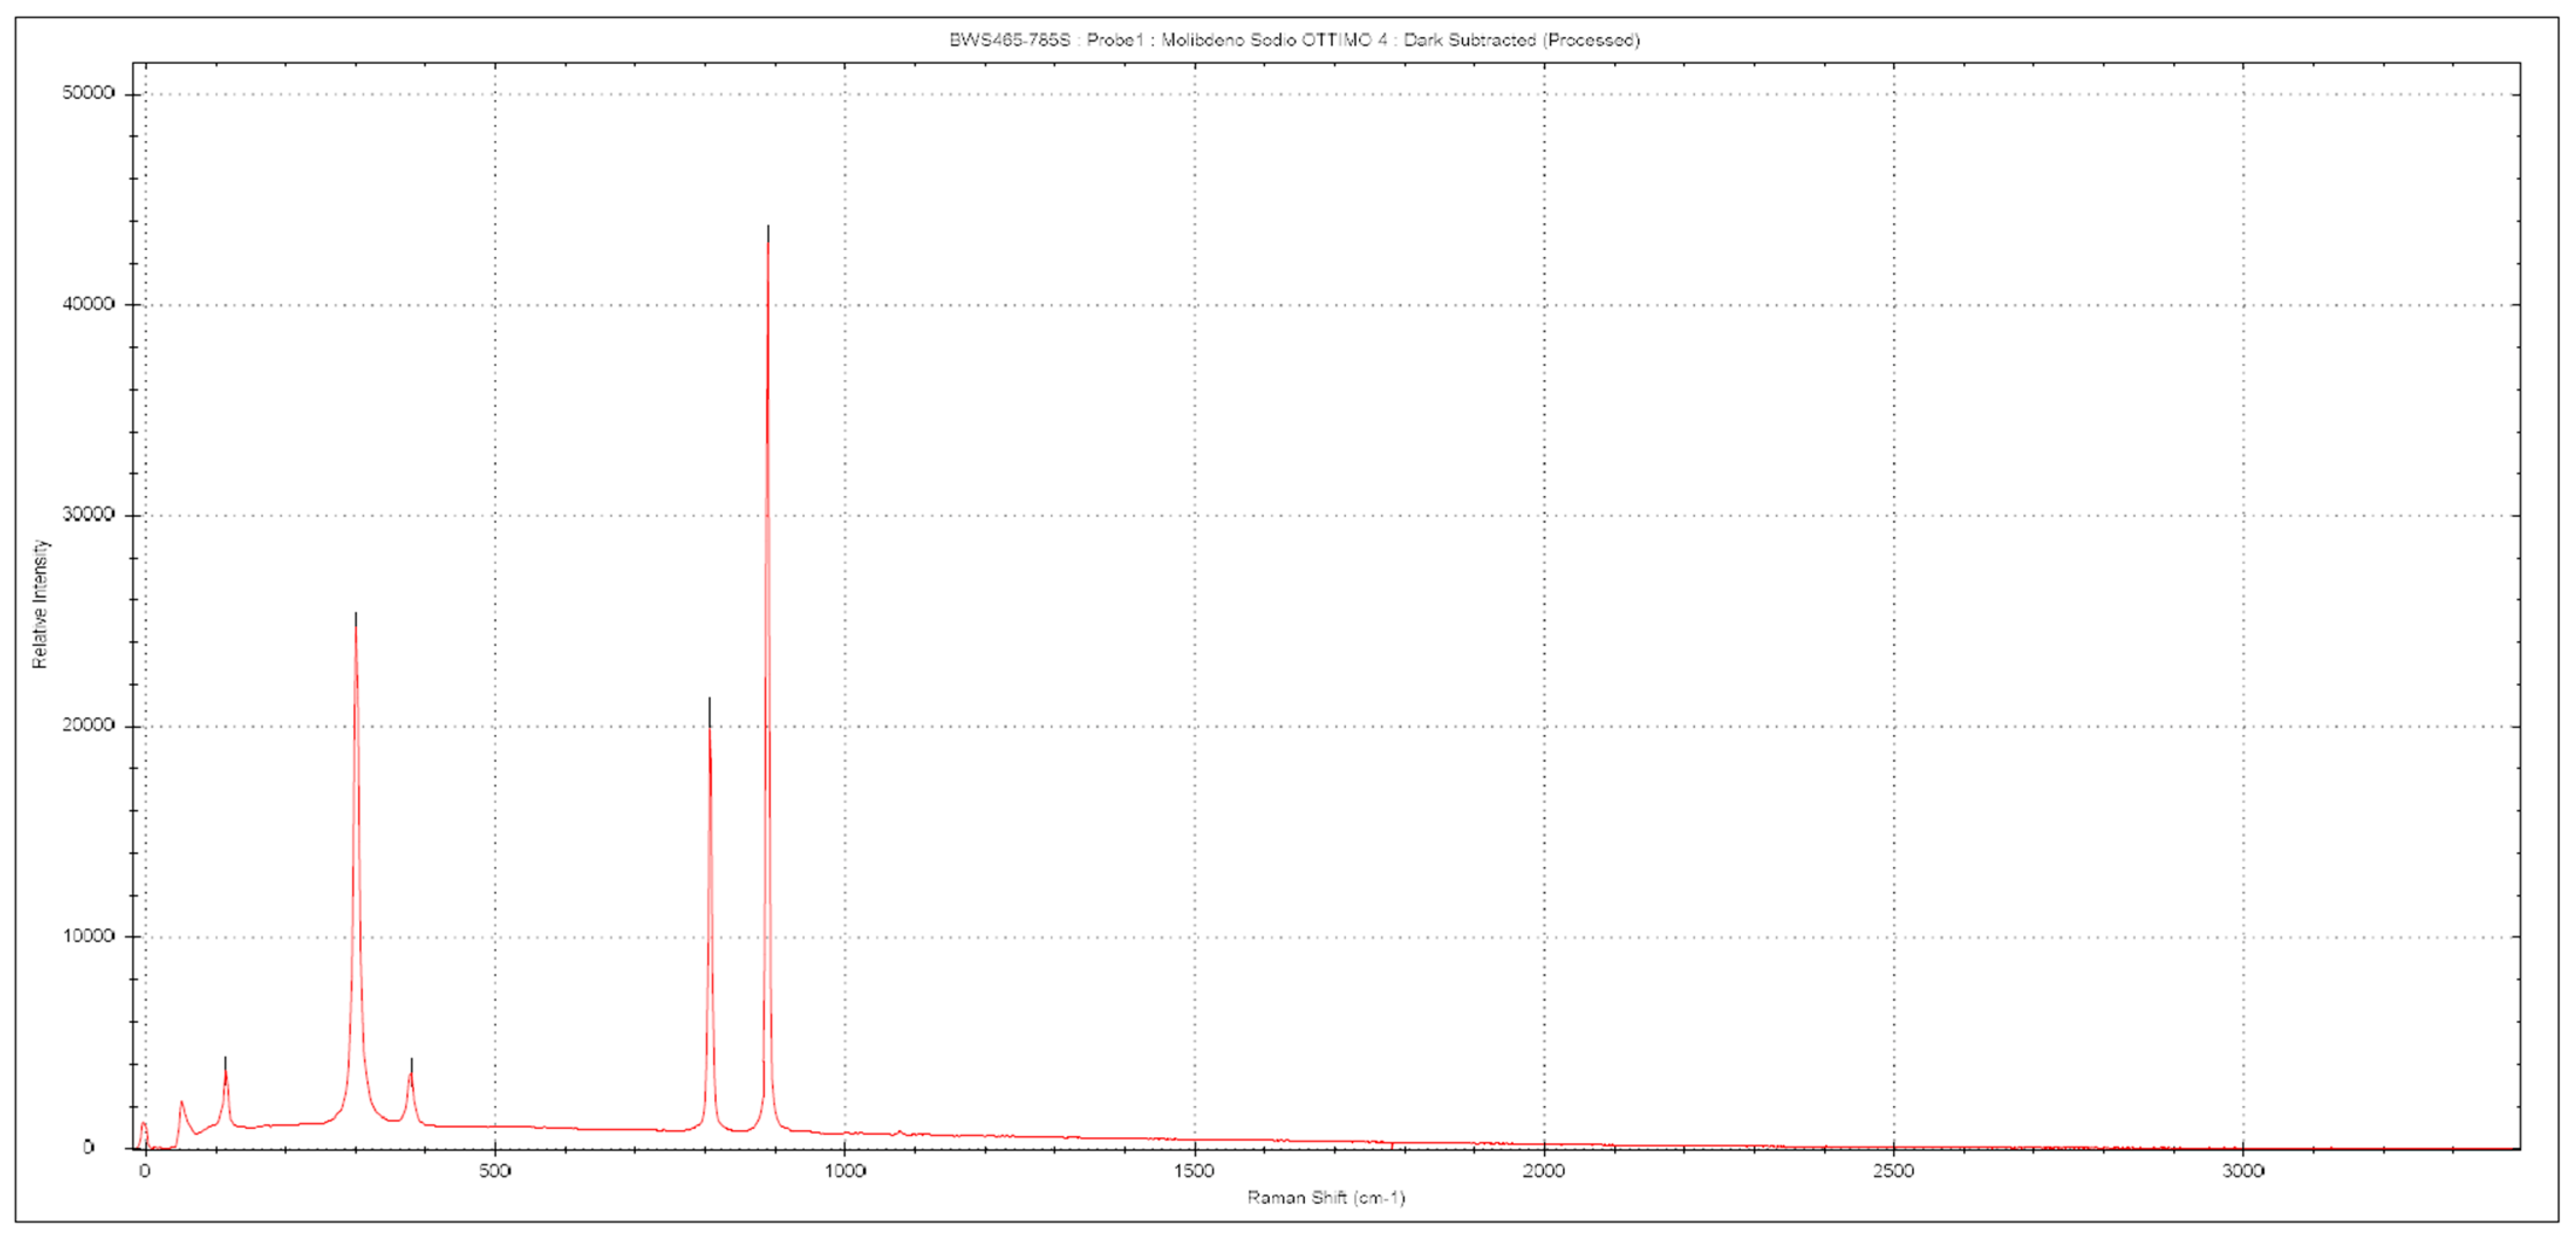The width and height of the screenshot is (2576, 1236).
Task: Click the top of the peak near 300 cm-1
Action: point(356,620)
